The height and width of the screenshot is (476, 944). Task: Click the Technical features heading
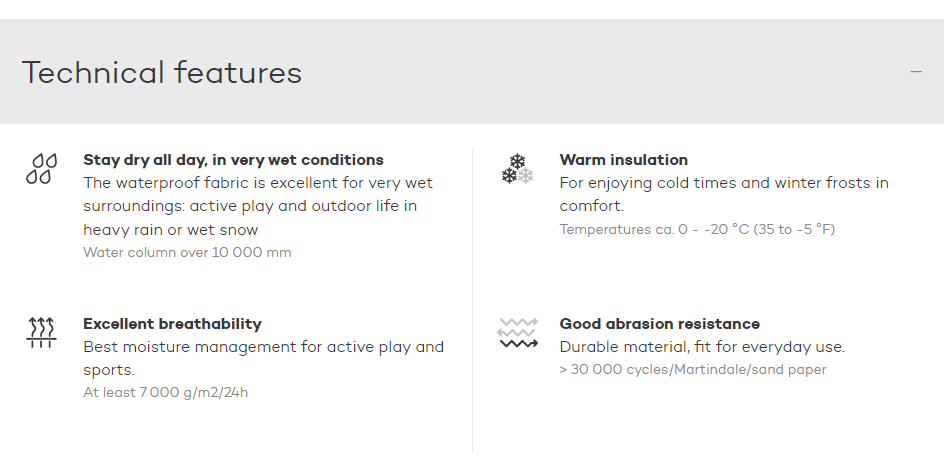162,73
